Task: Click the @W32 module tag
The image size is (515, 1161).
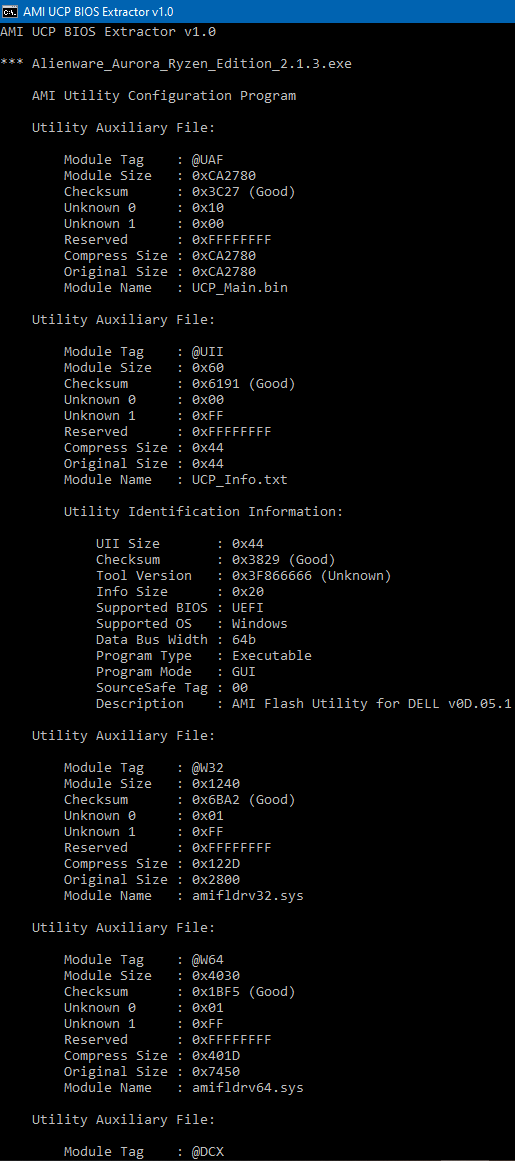Action: pyautogui.click(x=207, y=767)
